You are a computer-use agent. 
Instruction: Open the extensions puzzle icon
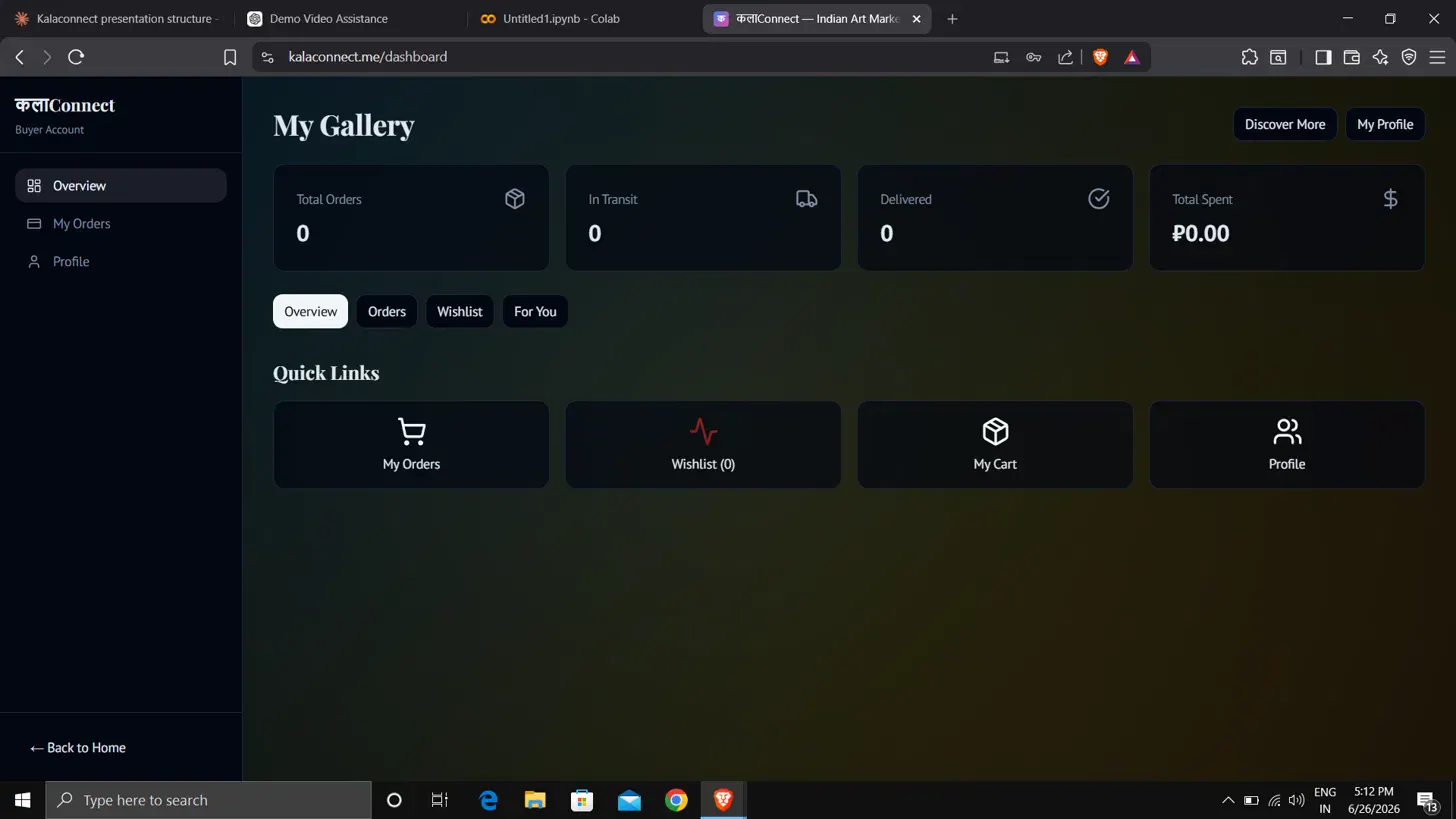pos(1249,57)
